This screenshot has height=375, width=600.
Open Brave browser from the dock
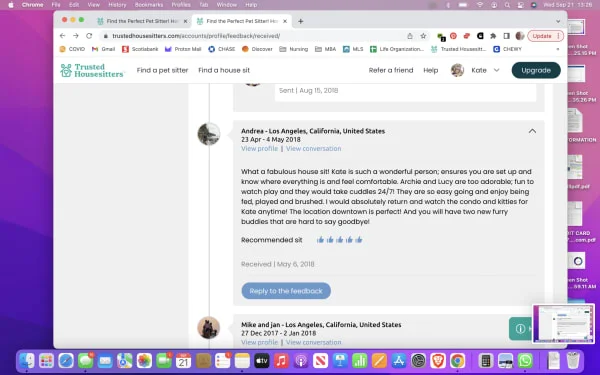438,360
